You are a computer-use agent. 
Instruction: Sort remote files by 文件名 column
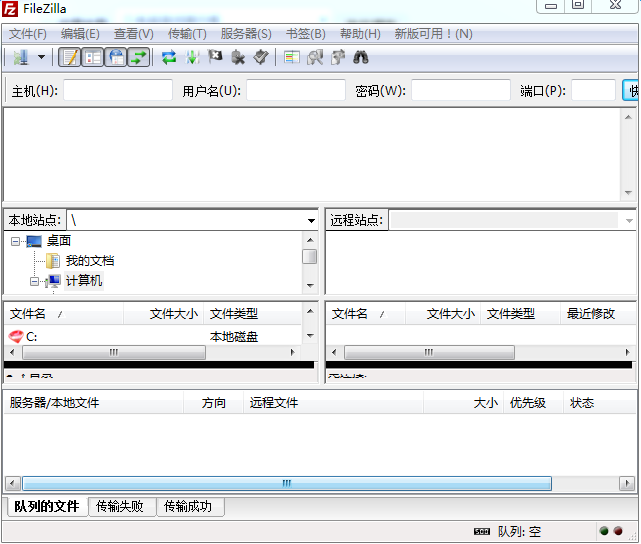(365, 314)
